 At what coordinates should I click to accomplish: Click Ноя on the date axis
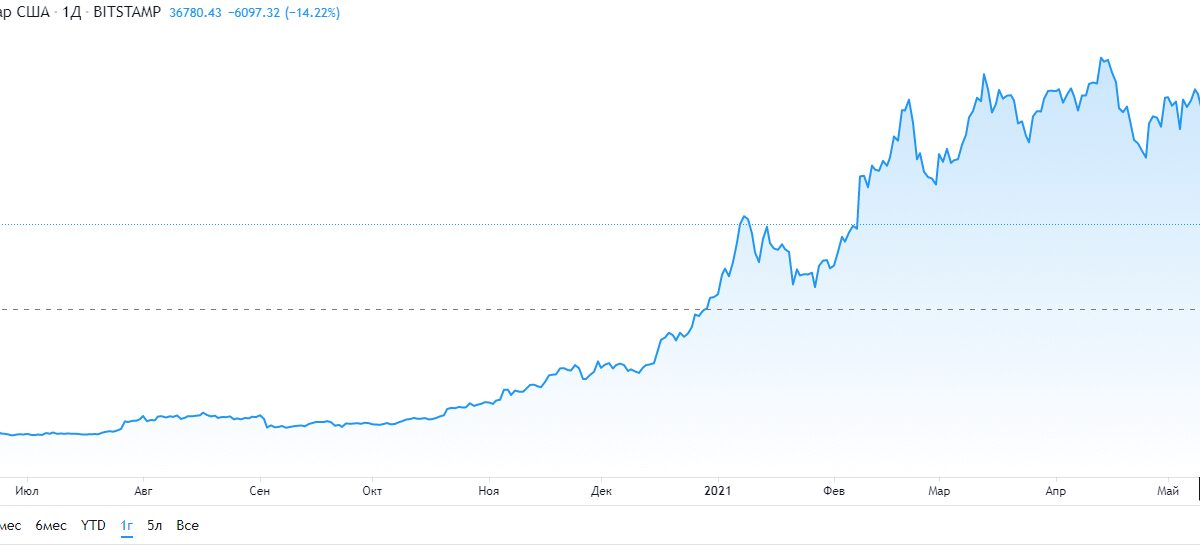(x=488, y=491)
